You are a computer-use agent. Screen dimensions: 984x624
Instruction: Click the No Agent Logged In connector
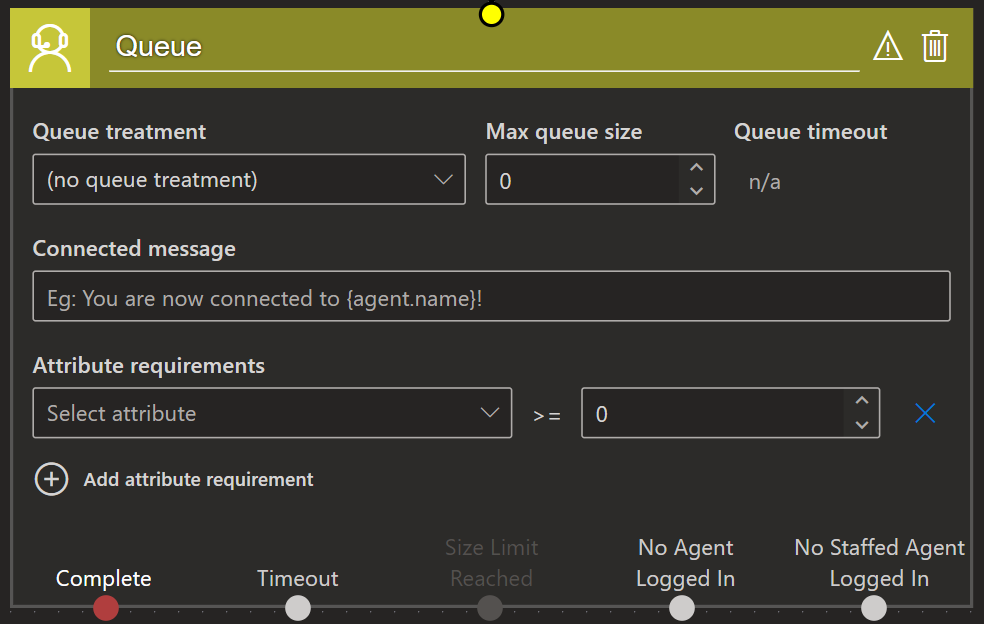[682, 607]
